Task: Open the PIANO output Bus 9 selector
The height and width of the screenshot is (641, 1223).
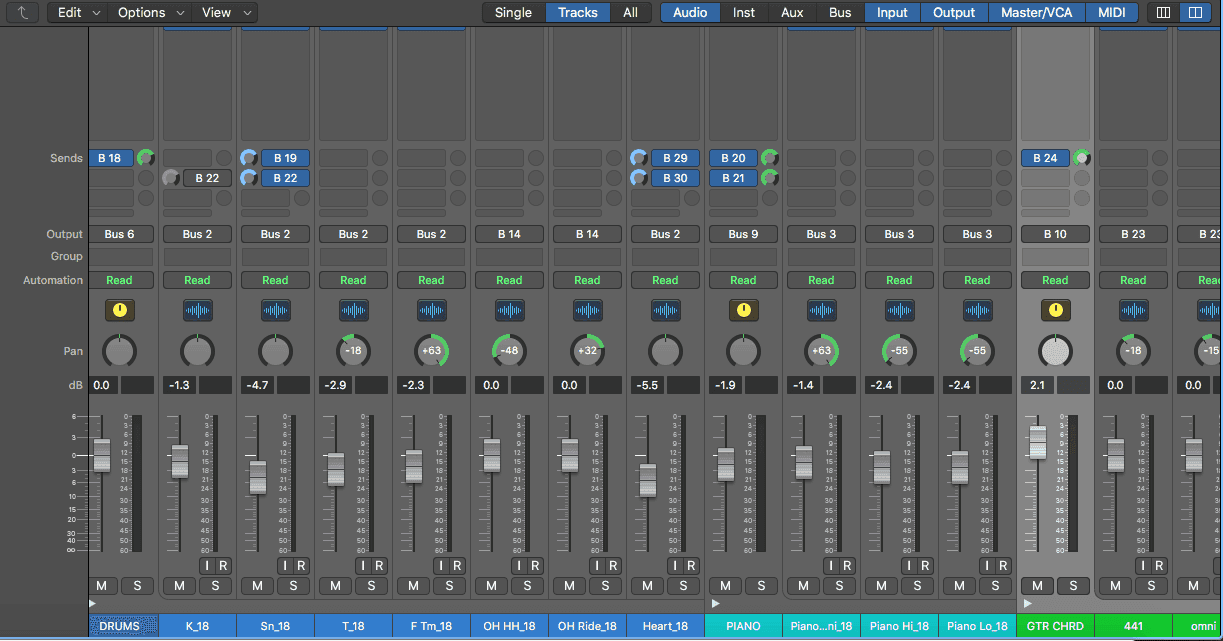Action: (743, 234)
